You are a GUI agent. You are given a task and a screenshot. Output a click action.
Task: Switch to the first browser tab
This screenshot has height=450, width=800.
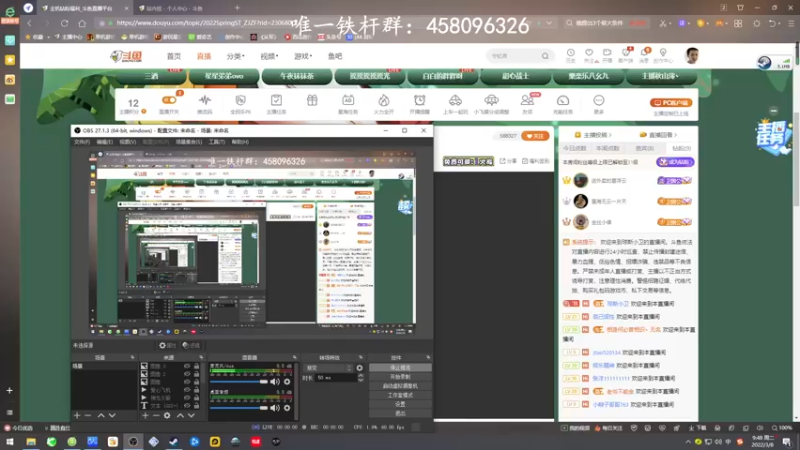pos(84,8)
